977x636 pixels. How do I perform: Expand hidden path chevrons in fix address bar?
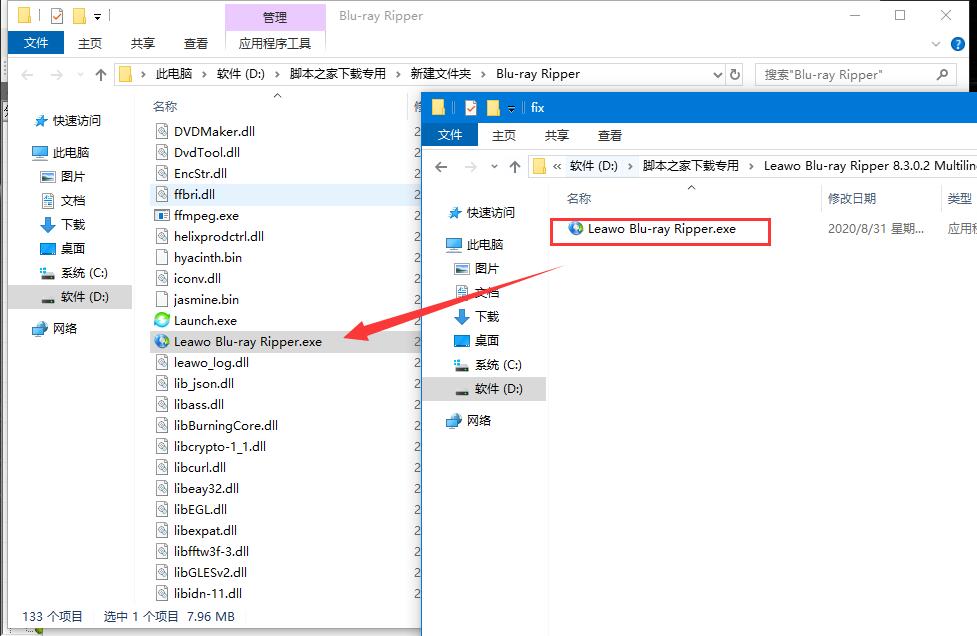tap(557, 166)
